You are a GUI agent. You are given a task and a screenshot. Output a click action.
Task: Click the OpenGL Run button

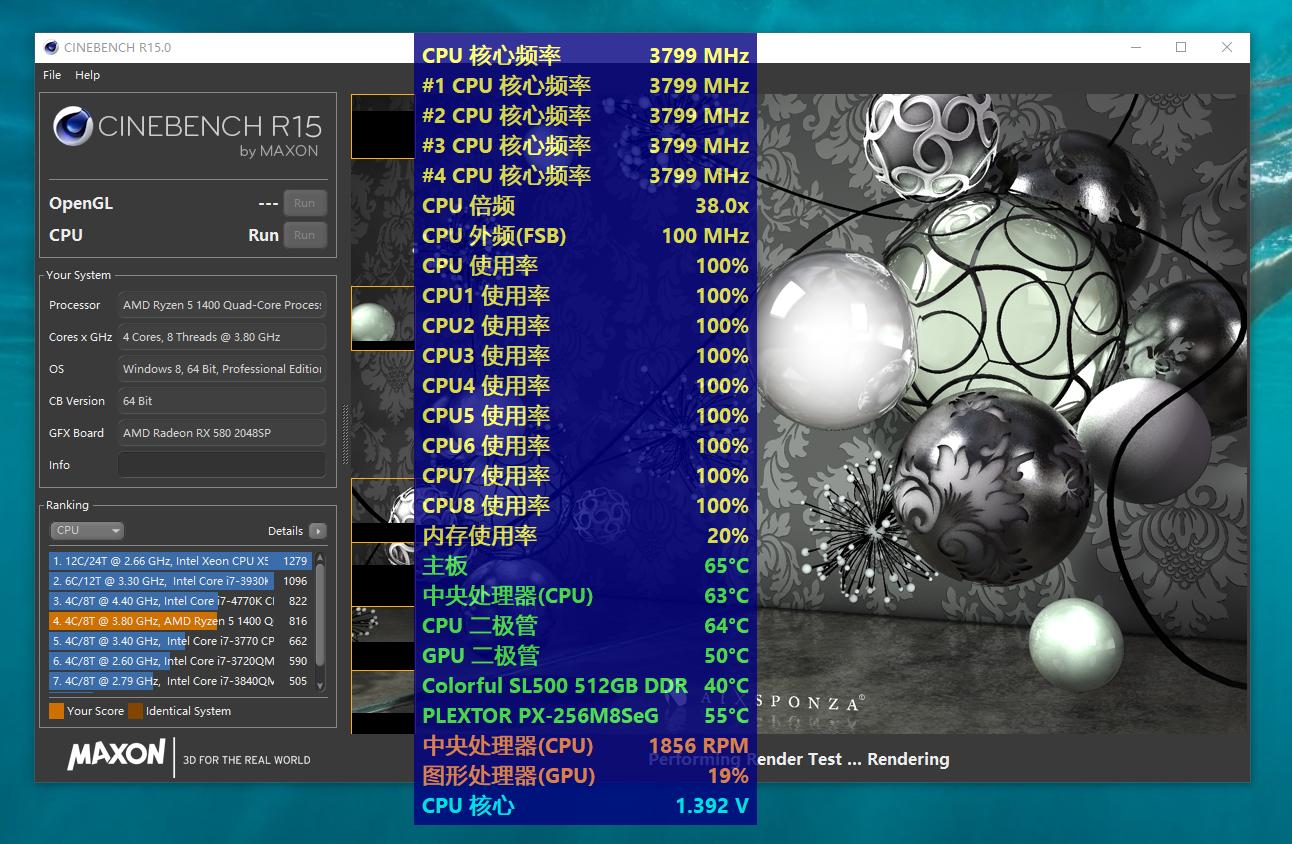(305, 202)
